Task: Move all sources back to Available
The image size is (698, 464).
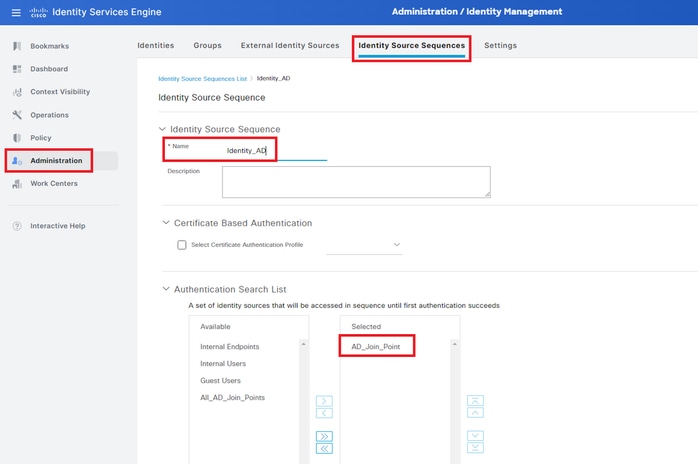Action: 324,448
